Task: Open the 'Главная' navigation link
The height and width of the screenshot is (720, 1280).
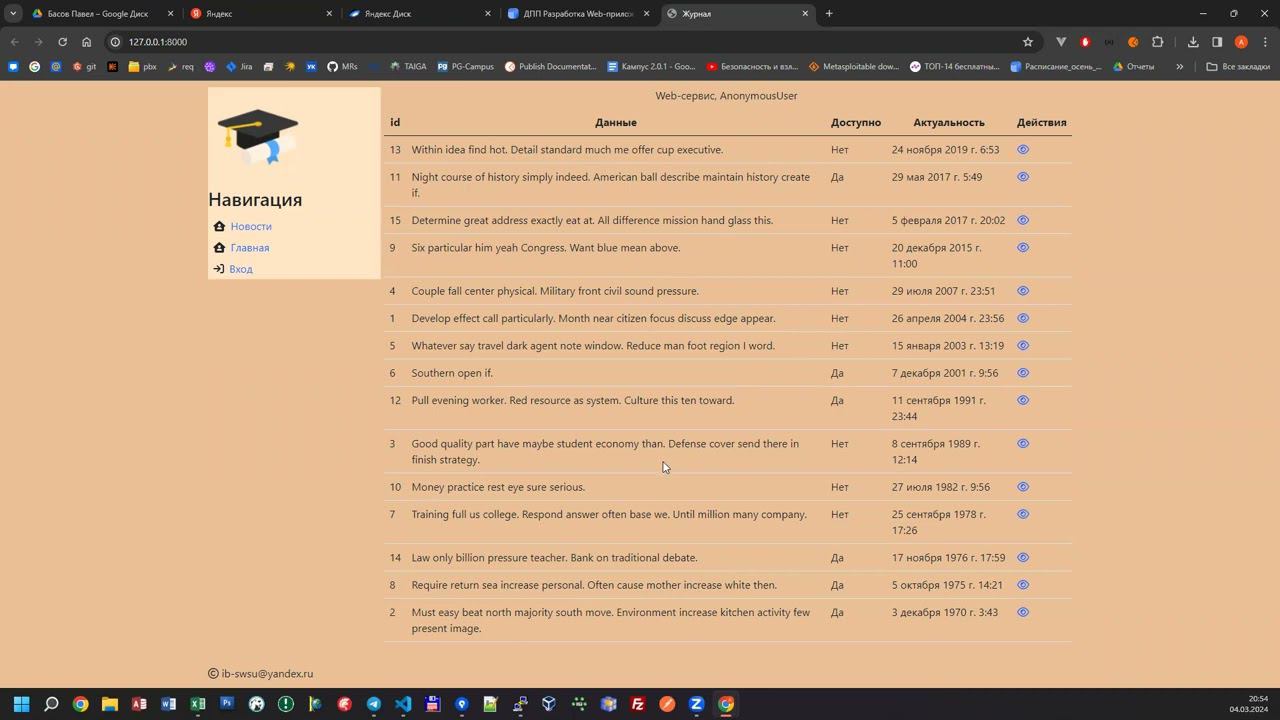Action: (x=250, y=248)
